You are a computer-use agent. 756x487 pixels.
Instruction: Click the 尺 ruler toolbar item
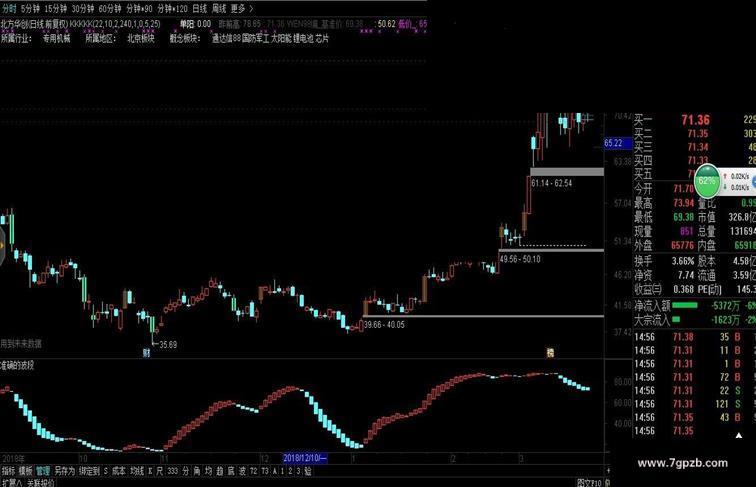[160, 471]
